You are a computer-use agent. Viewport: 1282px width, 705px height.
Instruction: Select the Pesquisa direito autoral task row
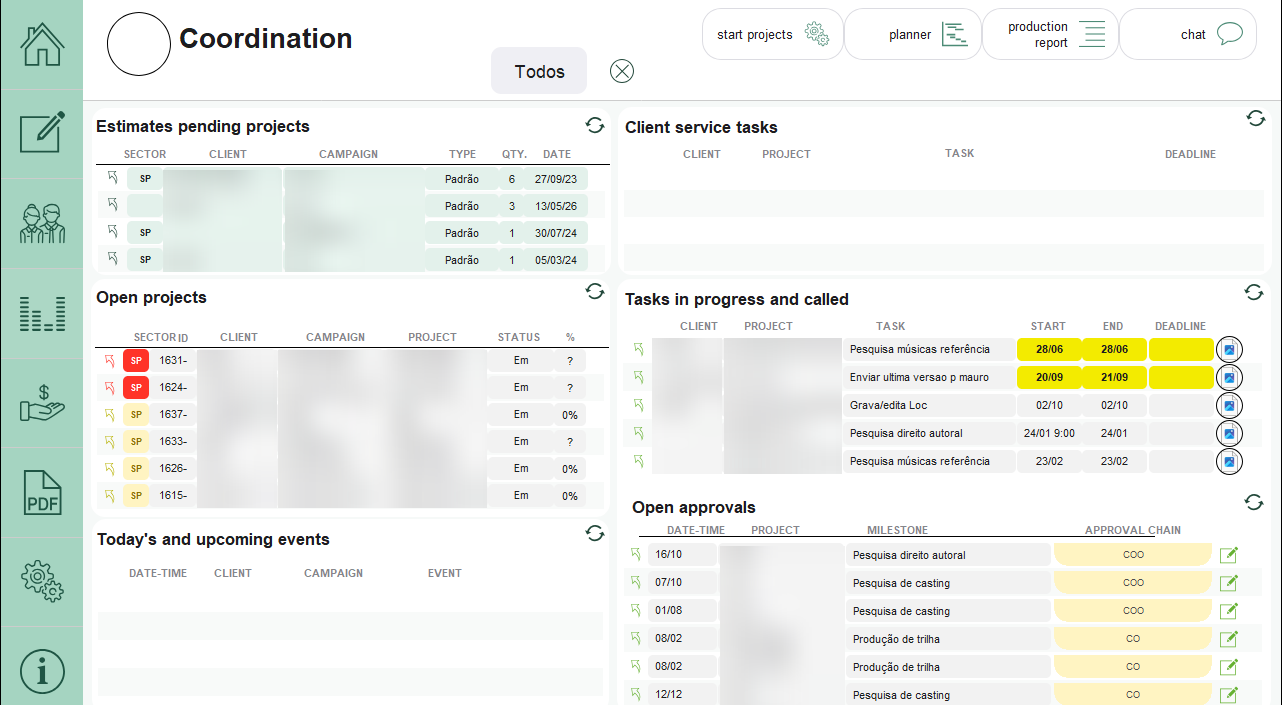(930, 434)
